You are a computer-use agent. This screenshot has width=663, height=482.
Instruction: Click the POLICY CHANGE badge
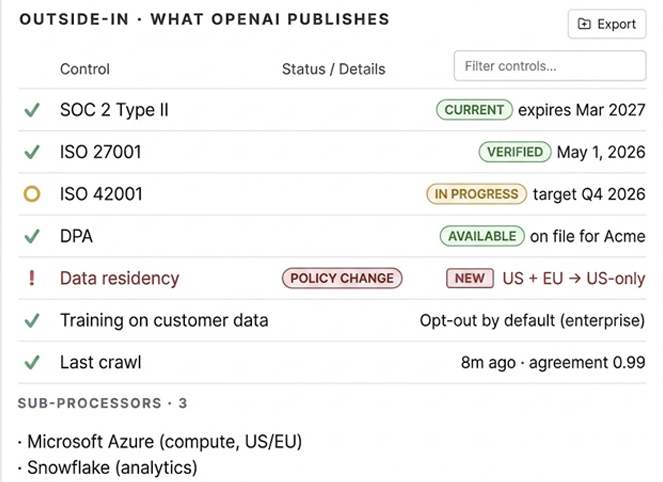342,278
